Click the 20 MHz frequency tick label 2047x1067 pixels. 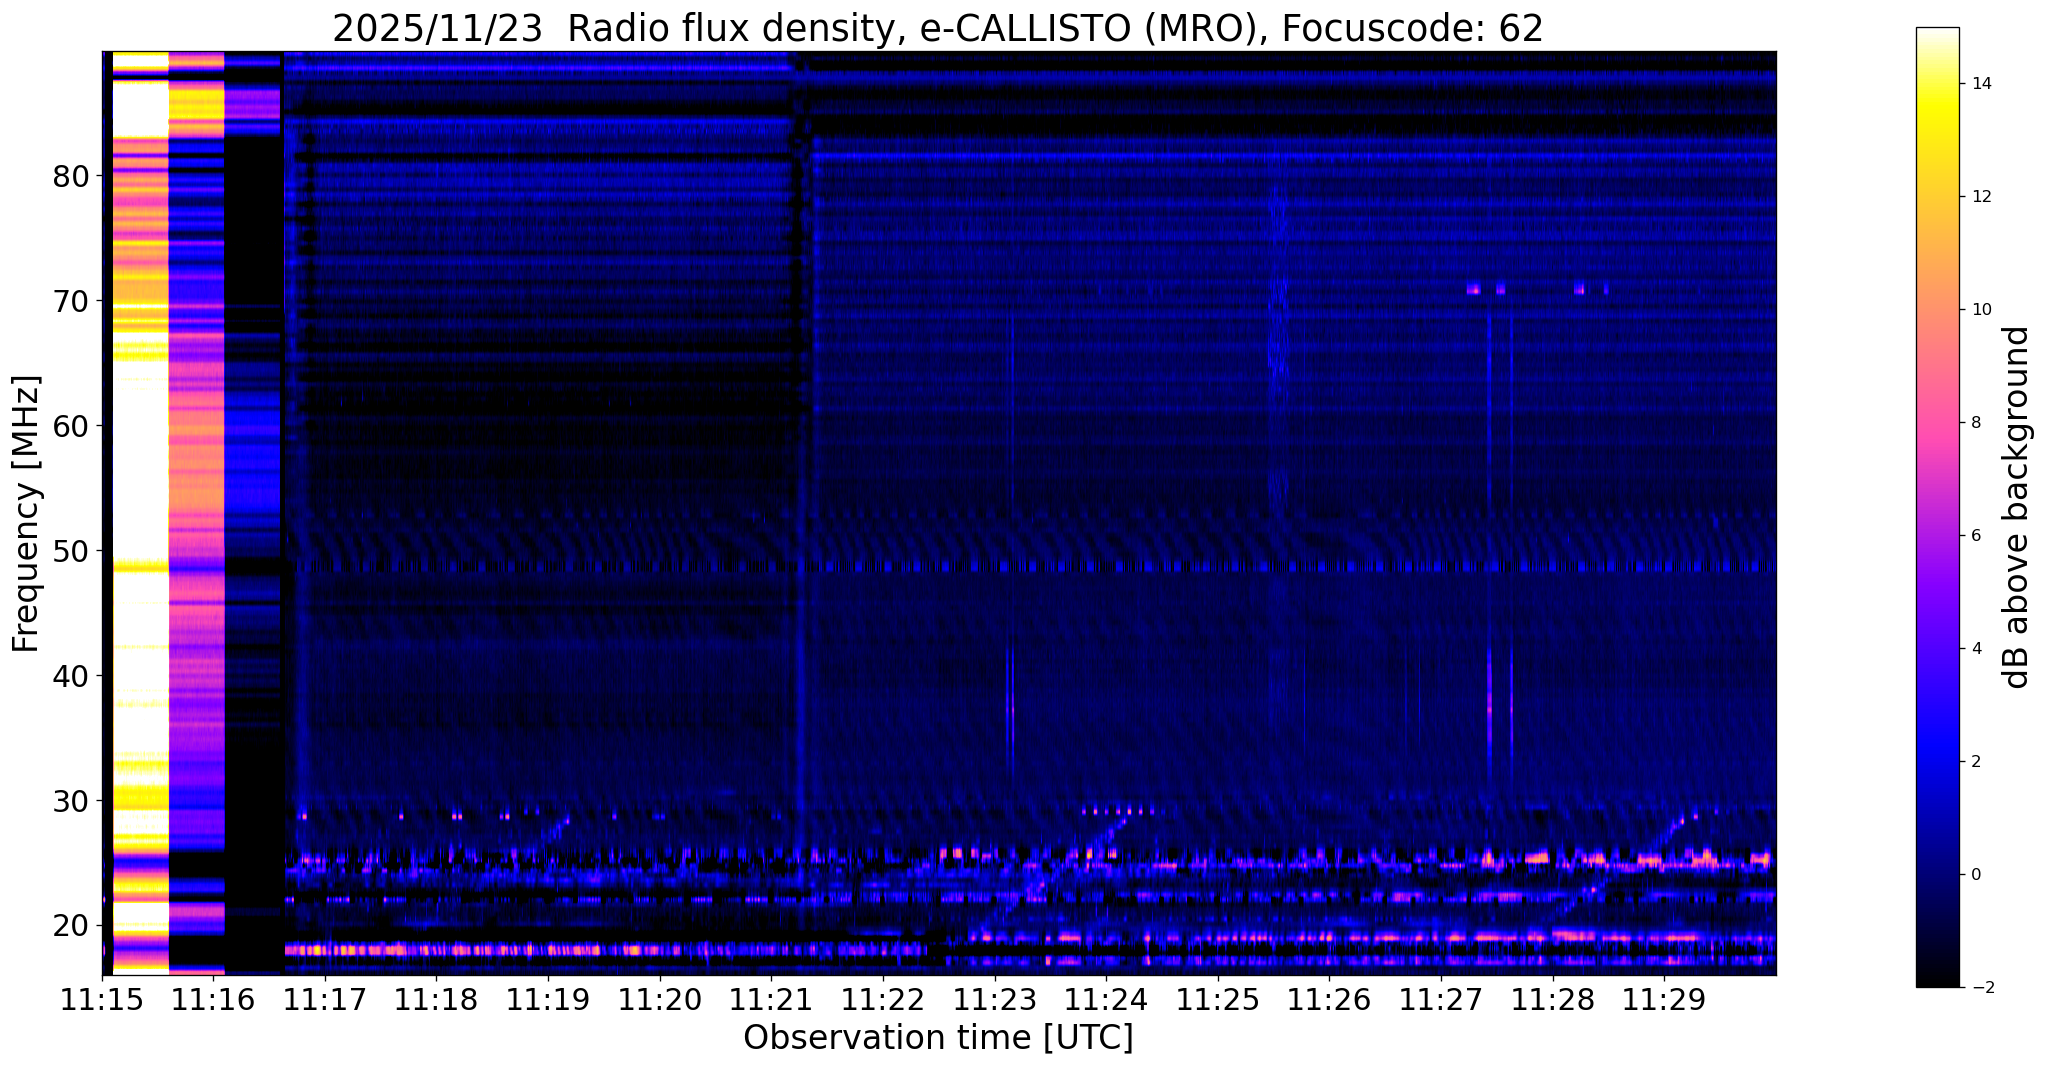click(x=71, y=926)
